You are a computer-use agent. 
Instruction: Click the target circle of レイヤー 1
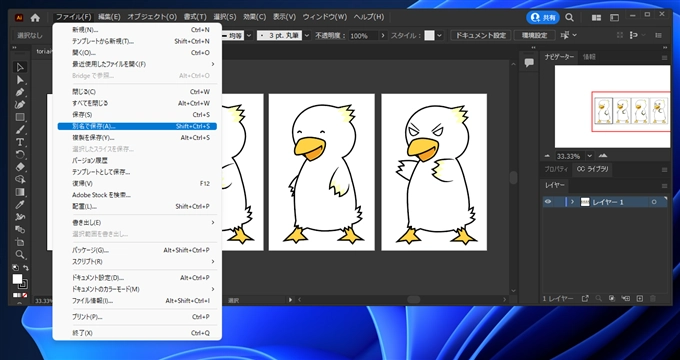(654, 202)
